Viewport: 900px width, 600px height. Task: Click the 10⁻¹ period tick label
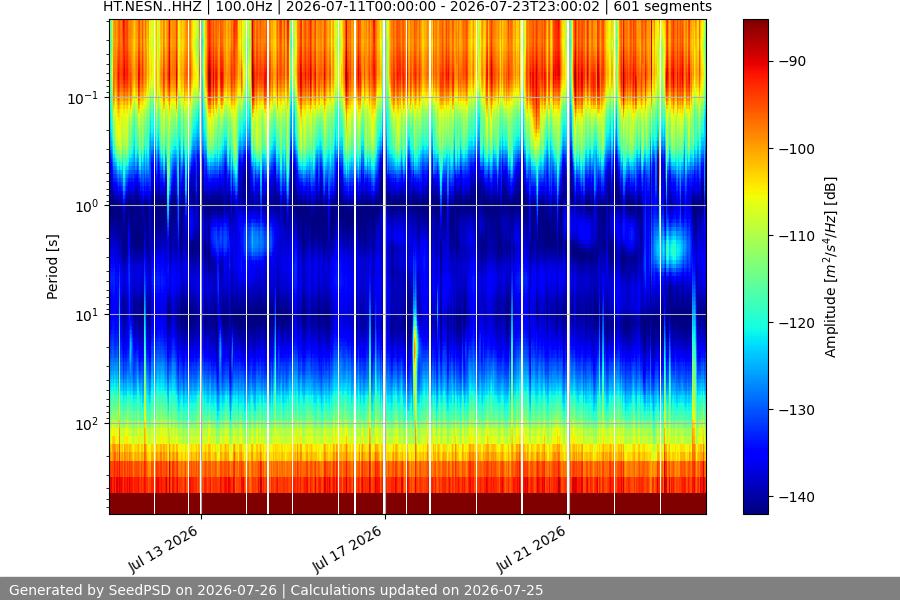[82, 98]
